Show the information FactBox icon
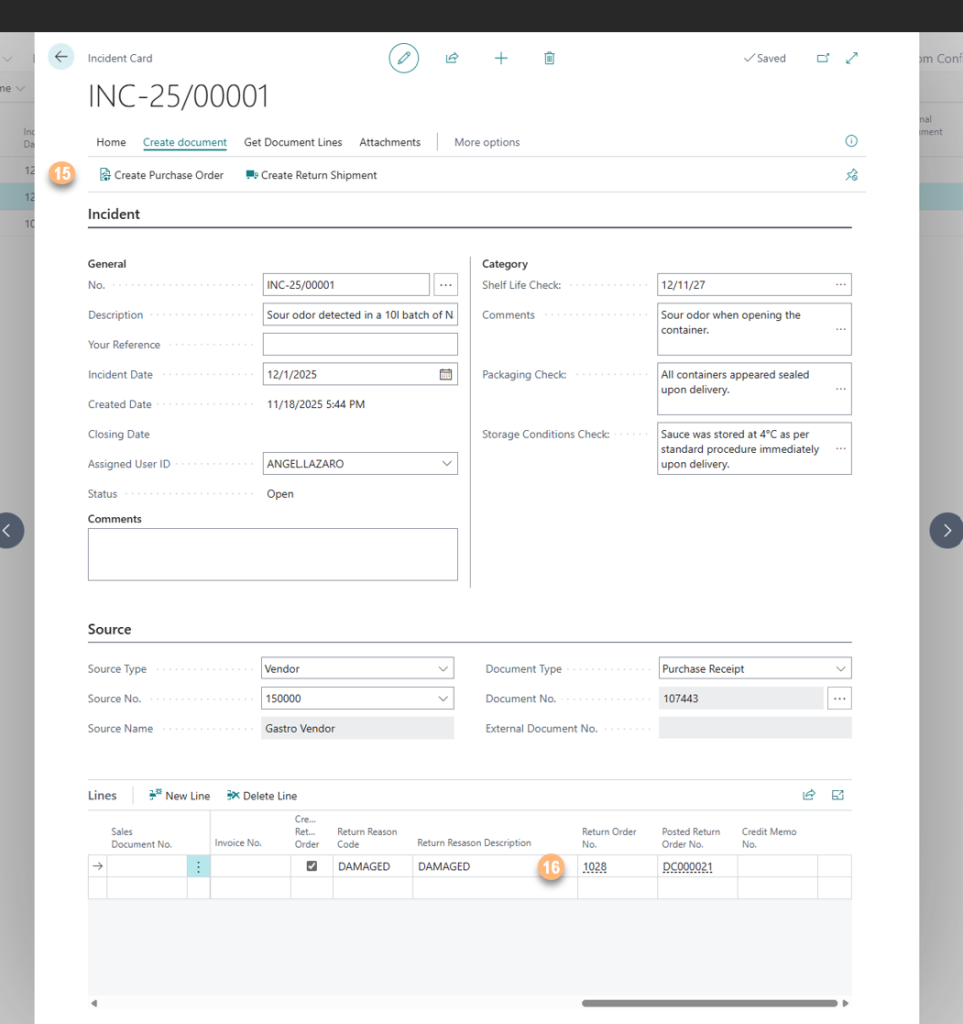 click(x=851, y=141)
